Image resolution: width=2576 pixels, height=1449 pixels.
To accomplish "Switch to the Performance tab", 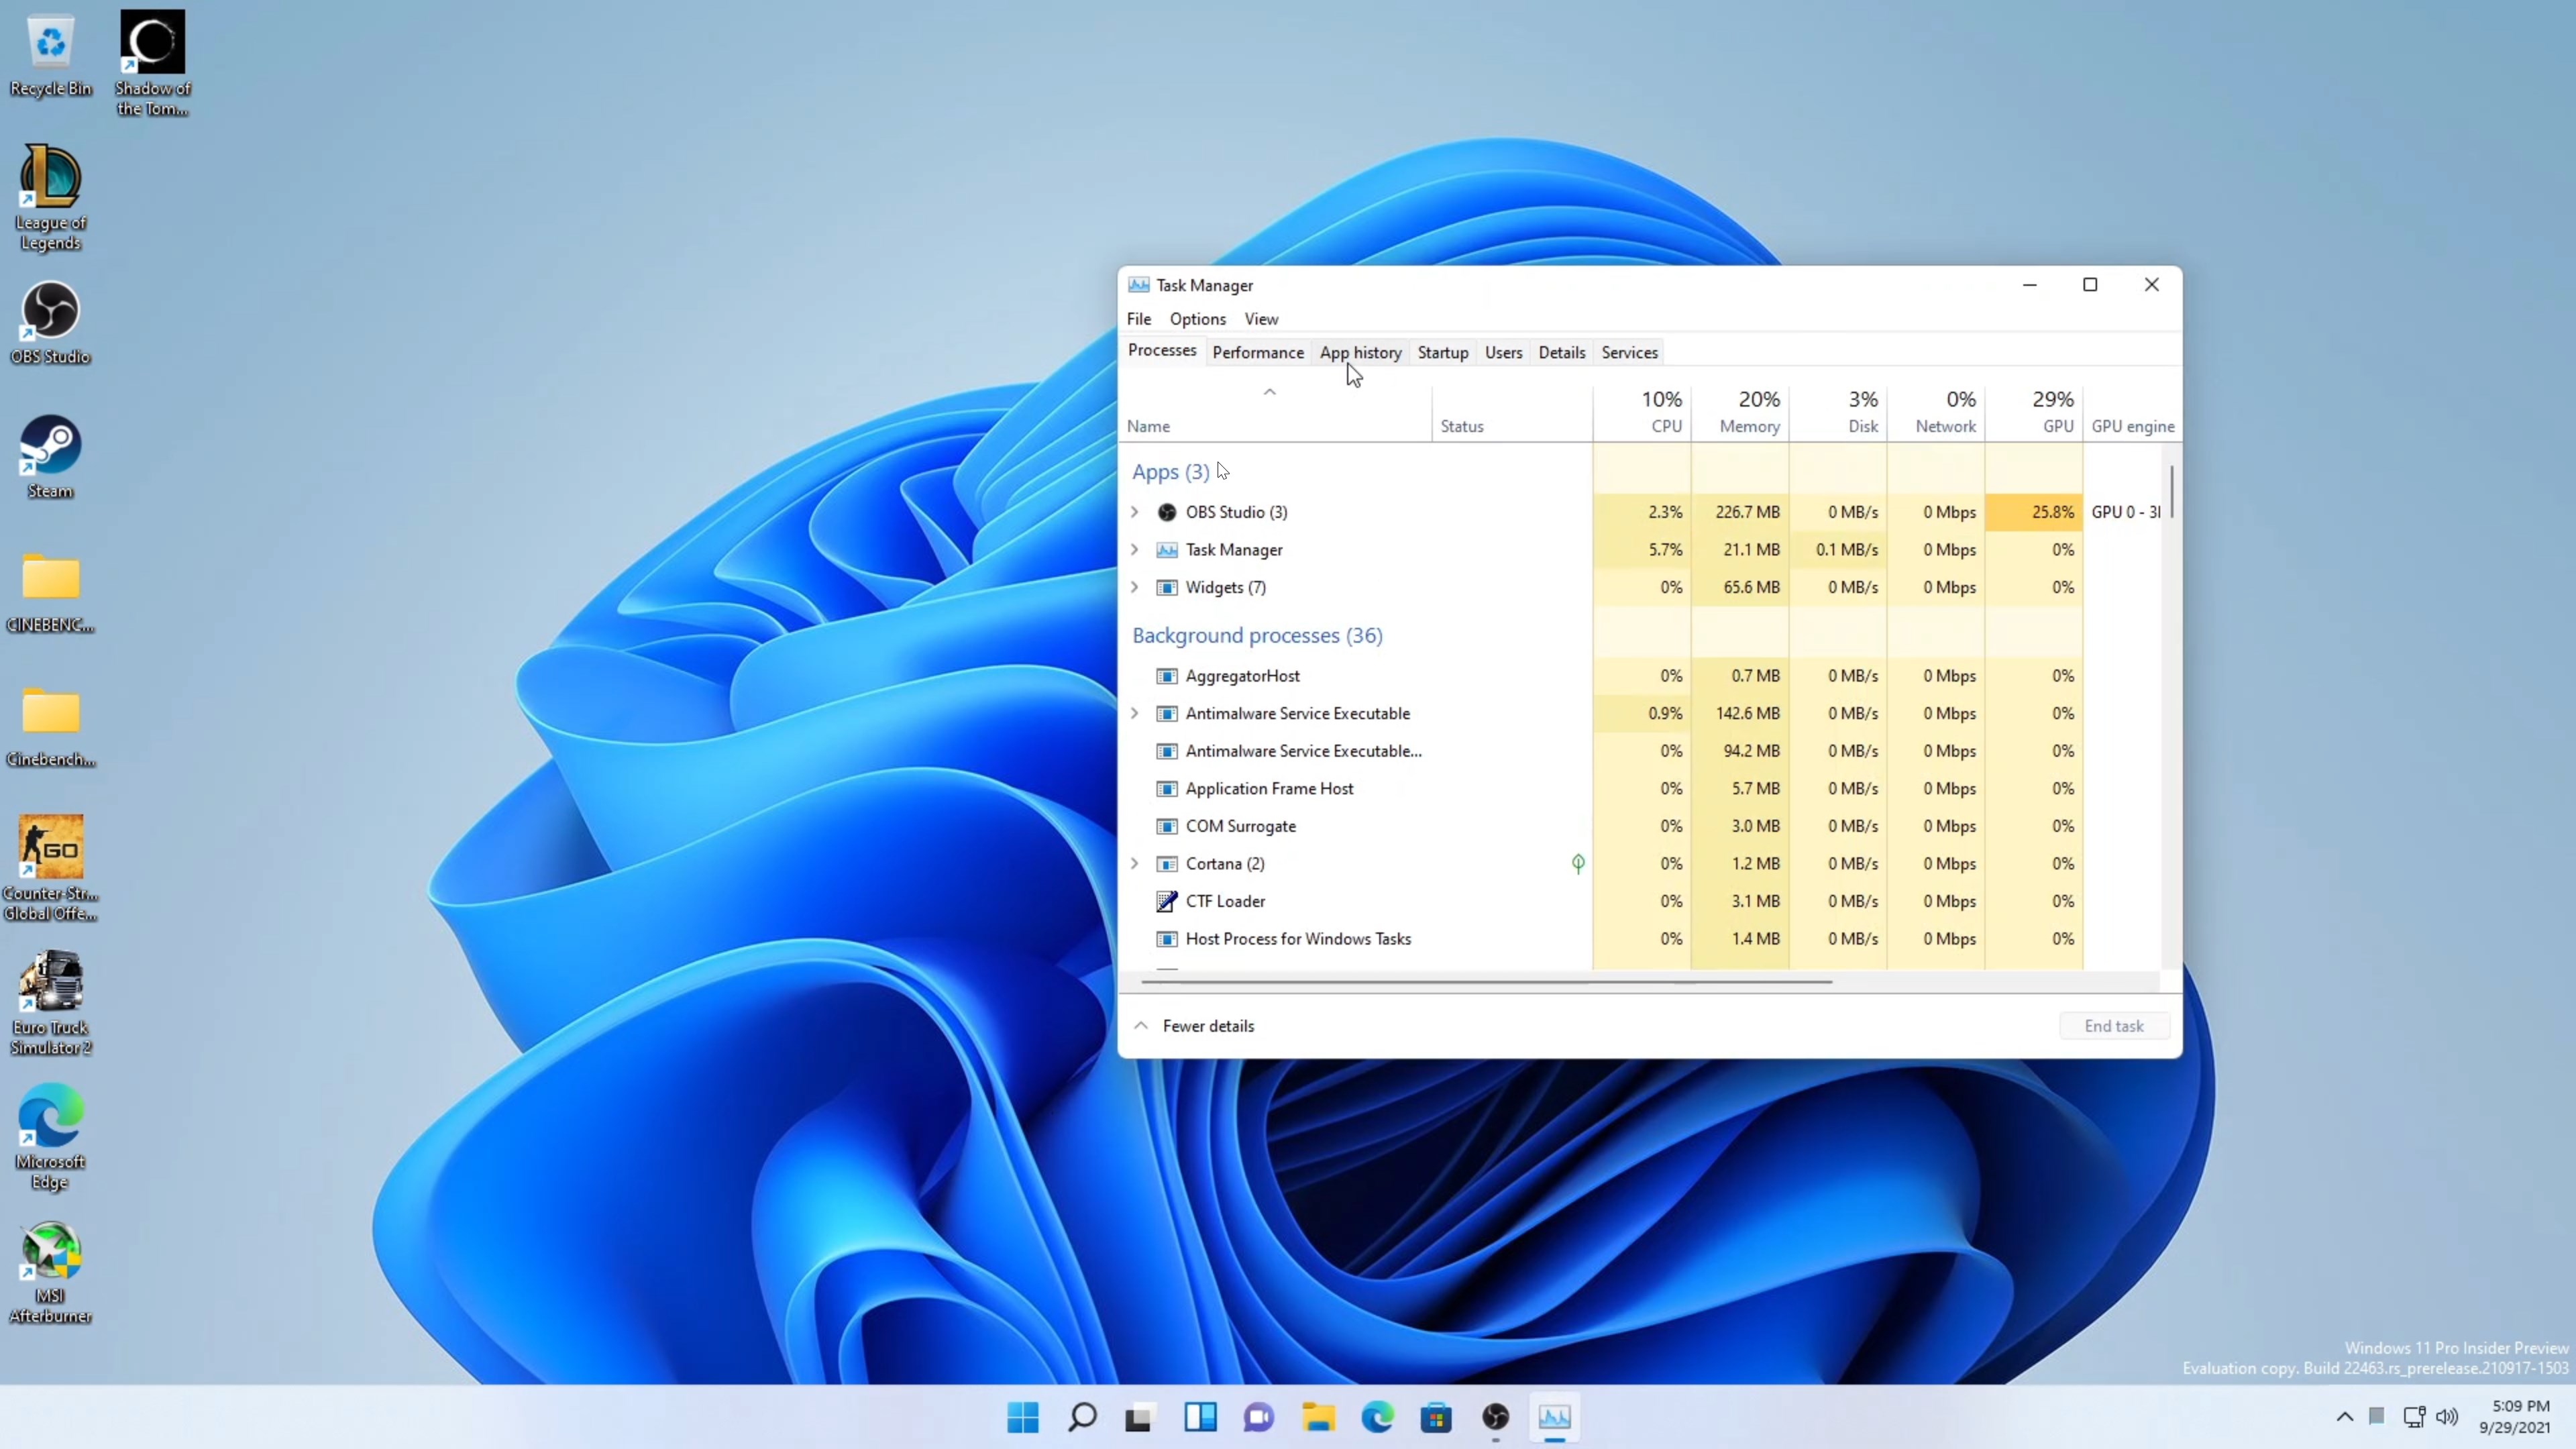I will 1258,352.
